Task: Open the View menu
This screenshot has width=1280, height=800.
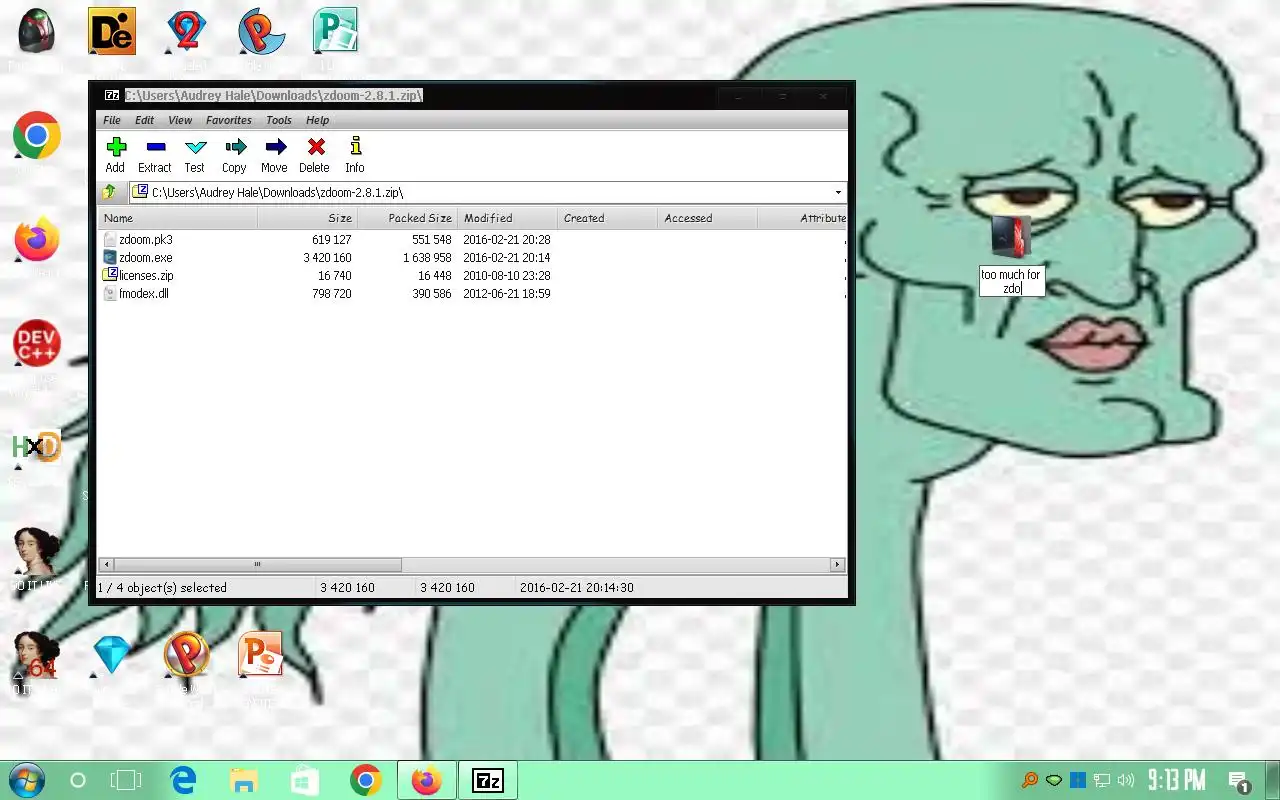Action: (180, 120)
